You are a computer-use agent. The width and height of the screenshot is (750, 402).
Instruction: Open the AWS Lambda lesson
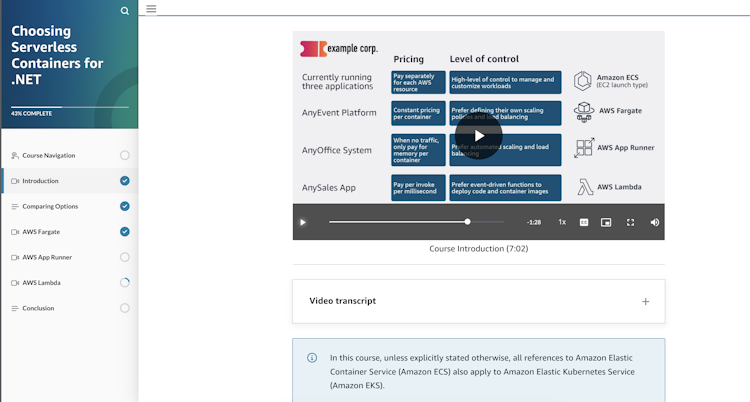click(x=70, y=282)
